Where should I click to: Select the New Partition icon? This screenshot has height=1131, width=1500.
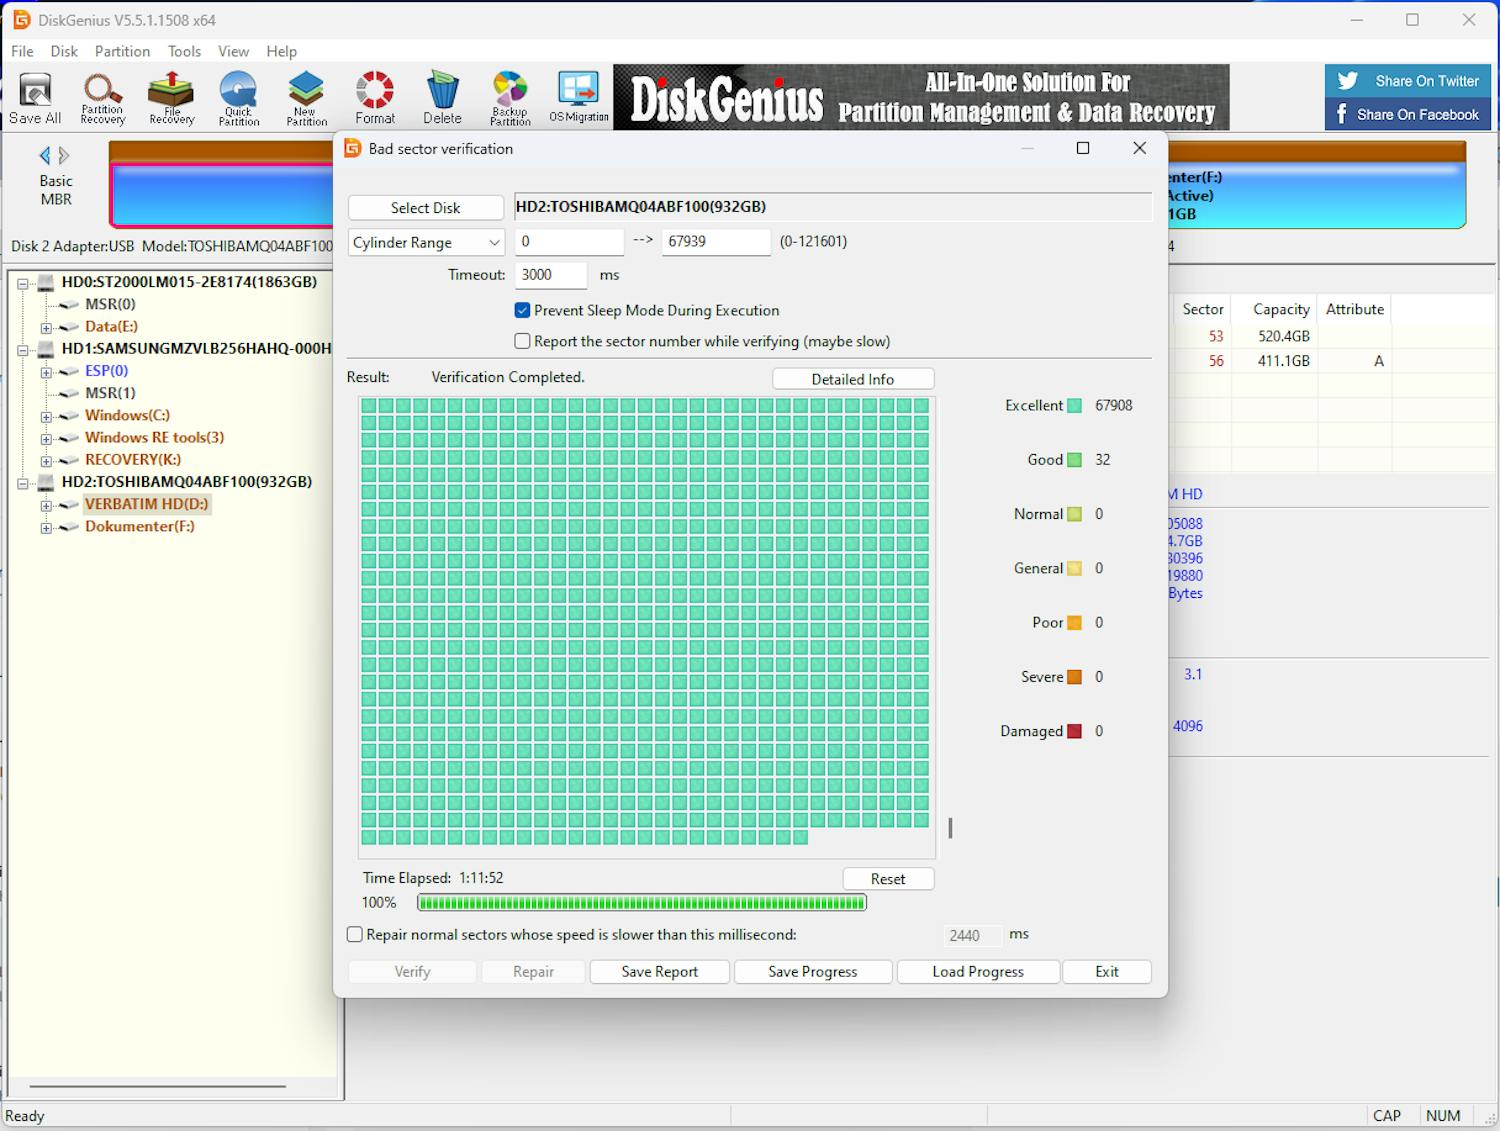tap(306, 98)
